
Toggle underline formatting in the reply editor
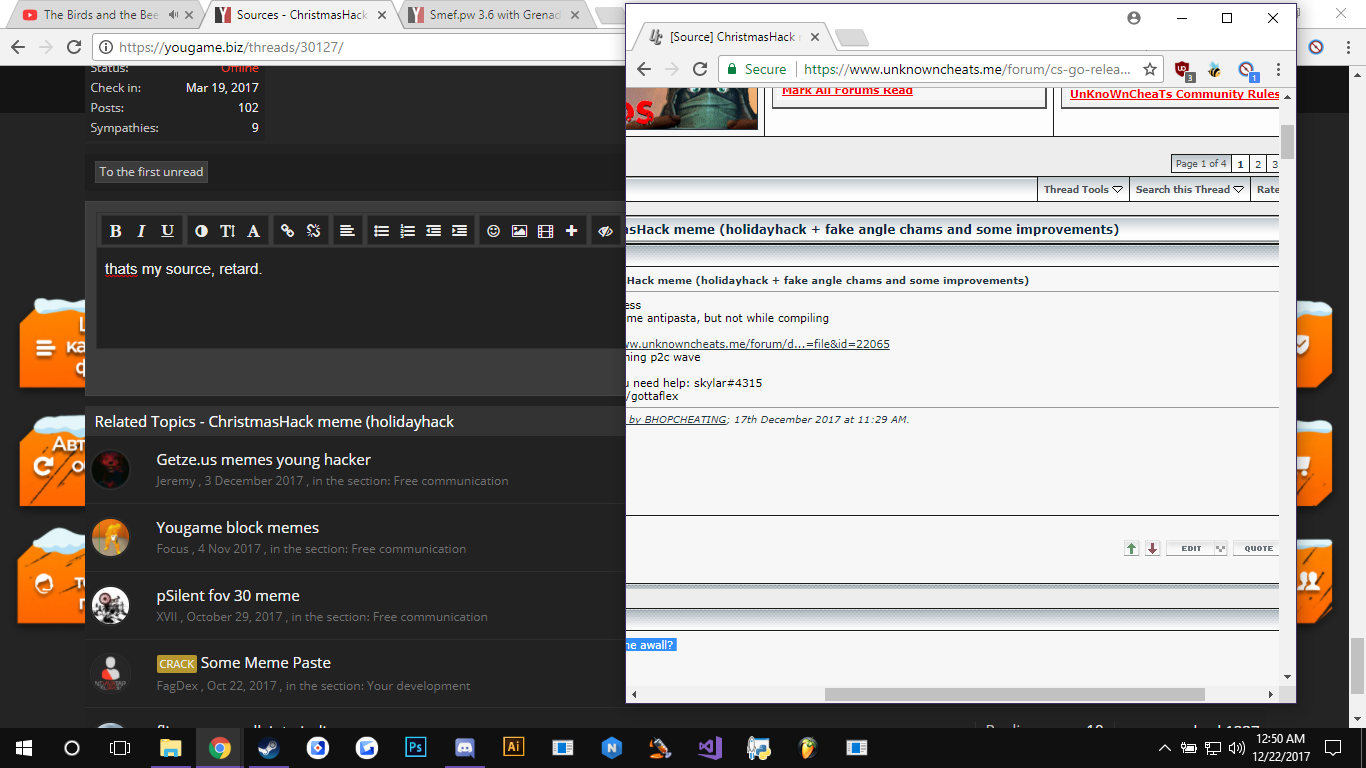pyautogui.click(x=167, y=231)
